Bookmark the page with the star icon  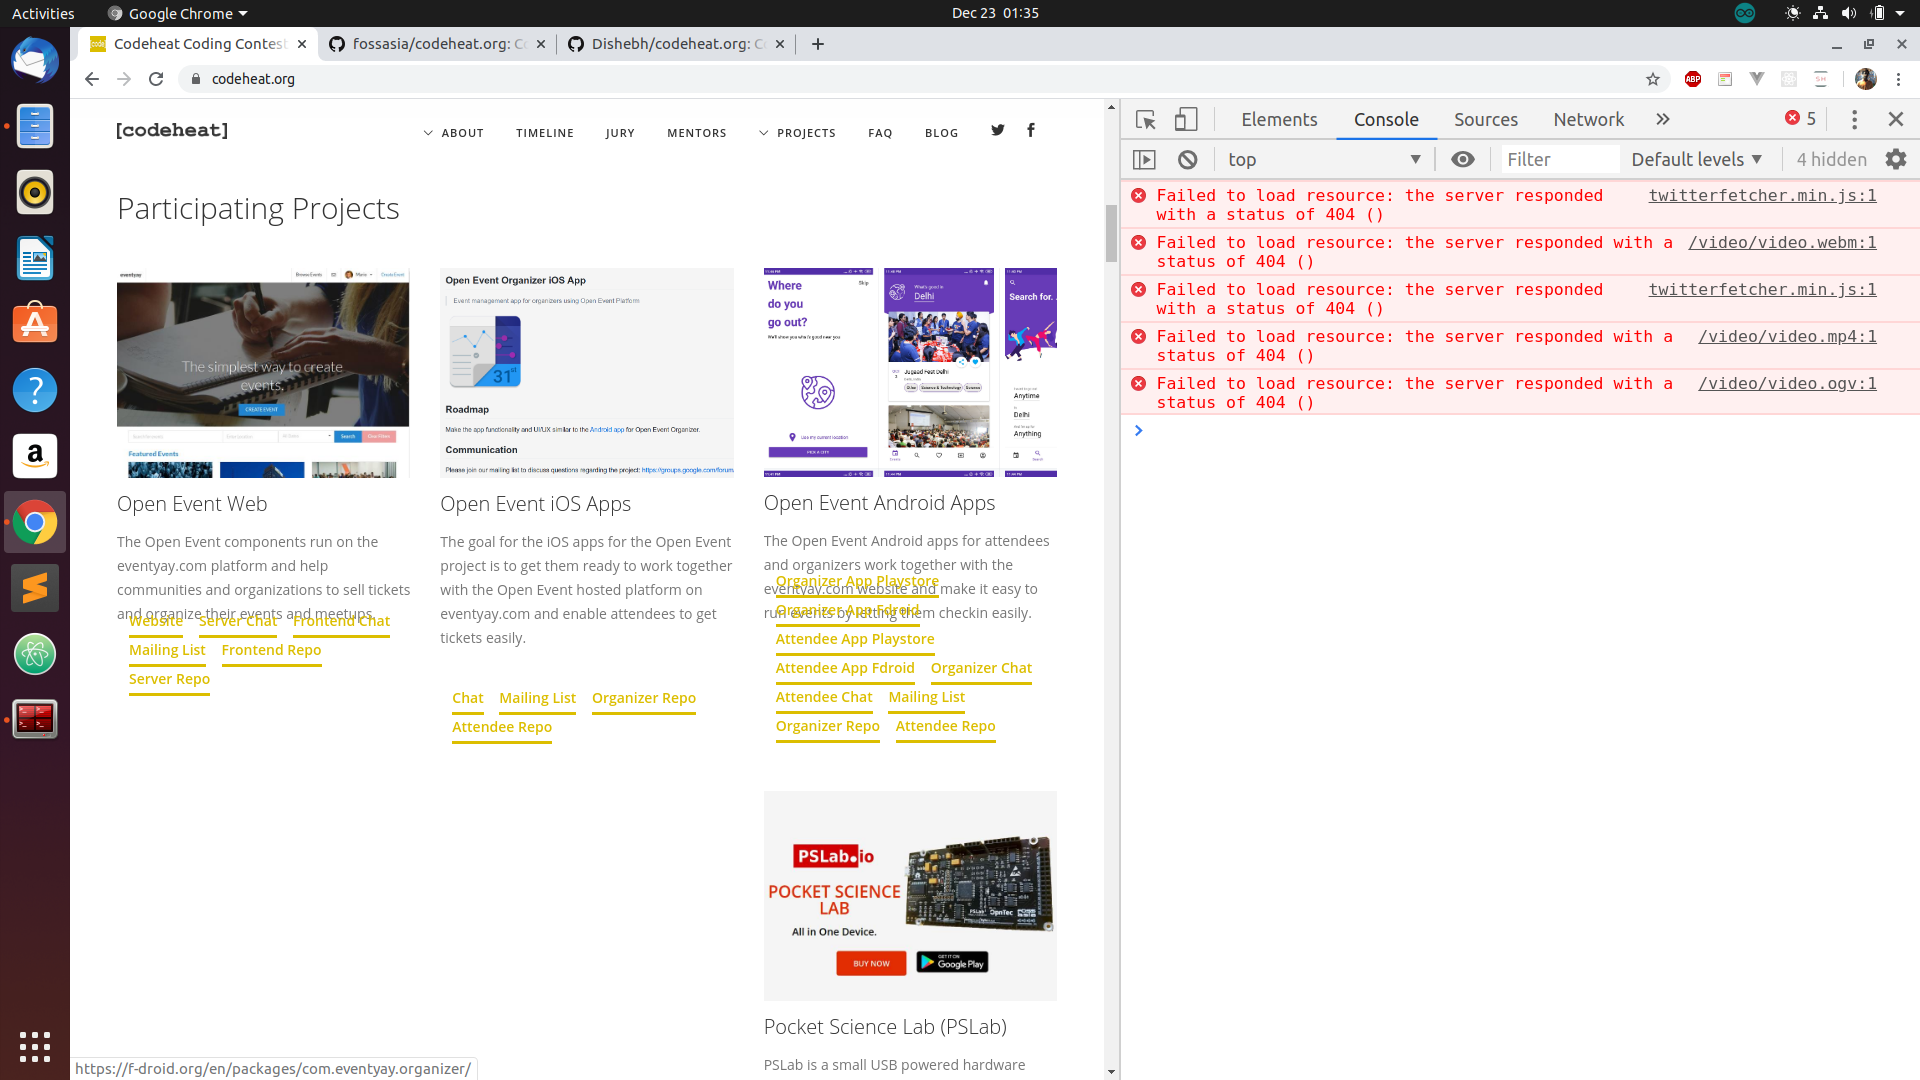click(x=1654, y=79)
